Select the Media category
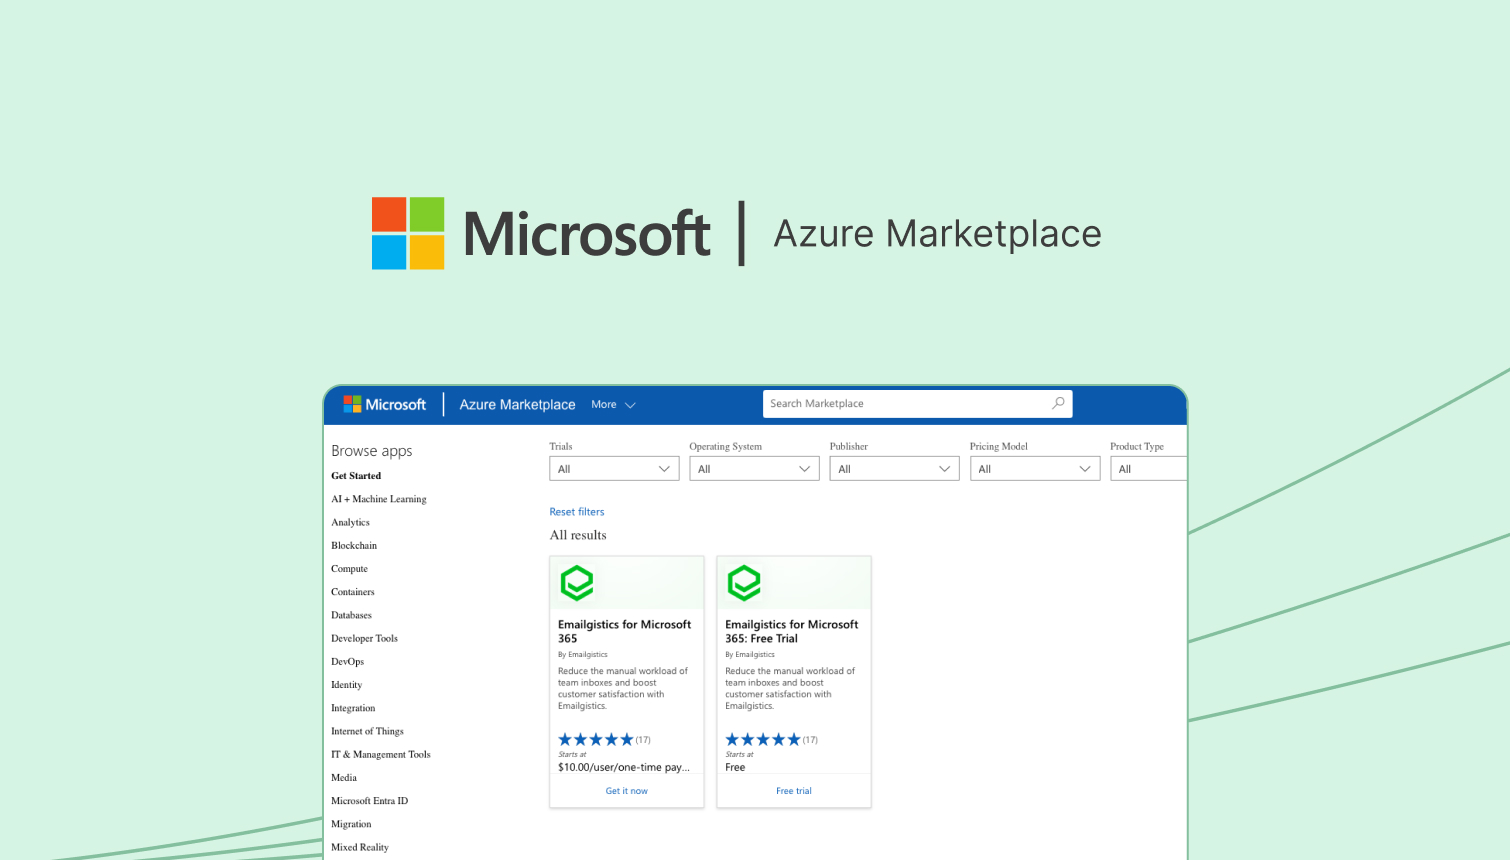The height and width of the screenshot is (860, 1510). [x=344, y=777]
